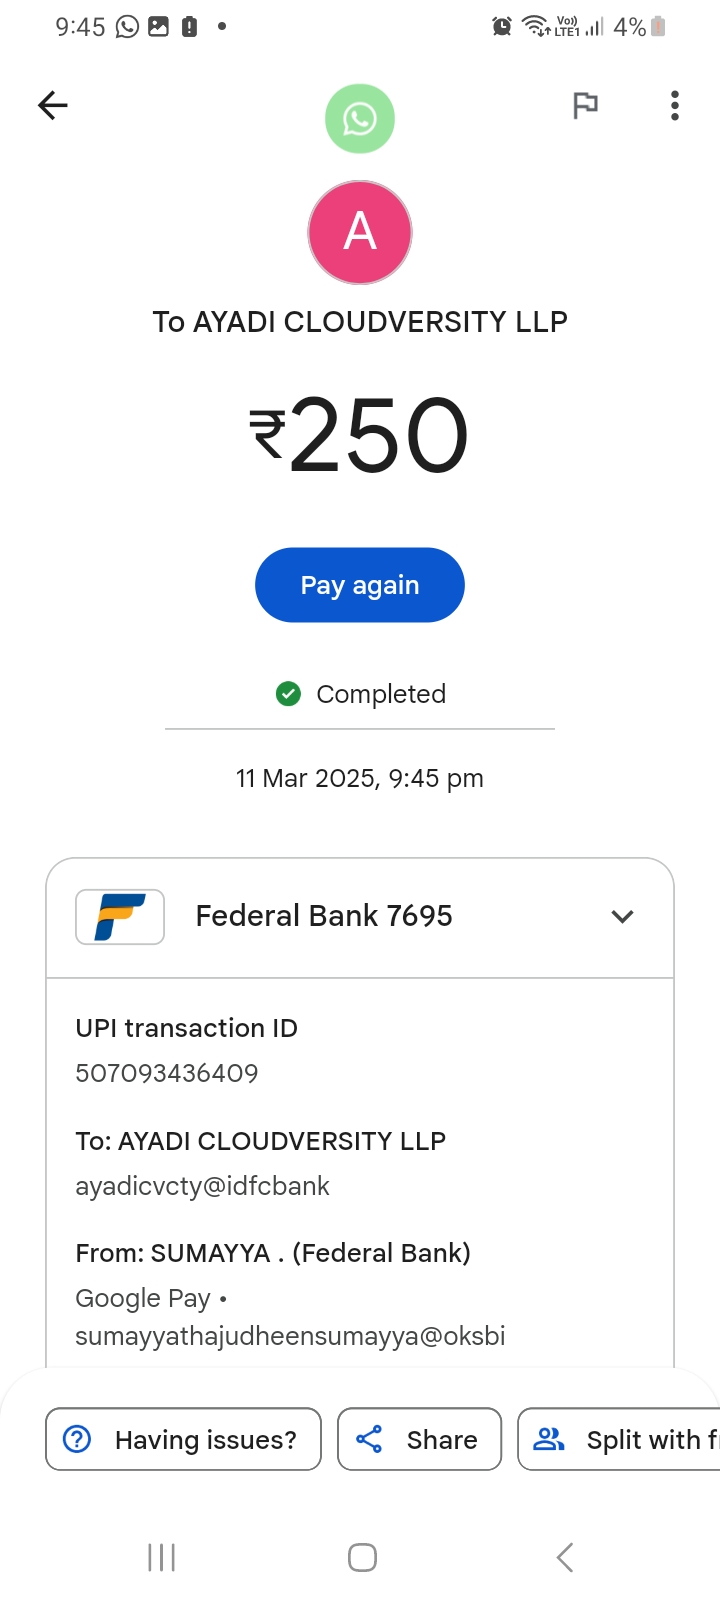Tap the Android home button icon
The height and width of the screenshot is (1600, 720).
point(362,1557)
